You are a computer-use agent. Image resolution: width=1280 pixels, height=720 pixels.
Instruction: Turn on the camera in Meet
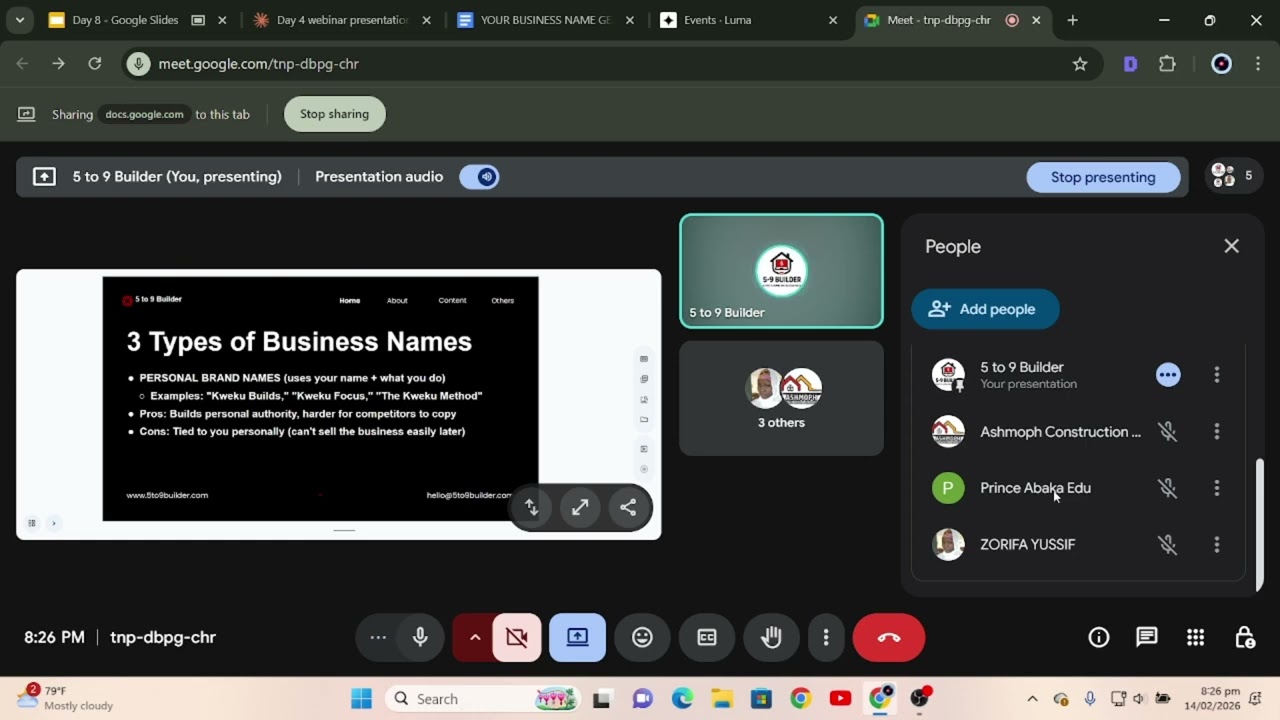[x=517, y=638]
